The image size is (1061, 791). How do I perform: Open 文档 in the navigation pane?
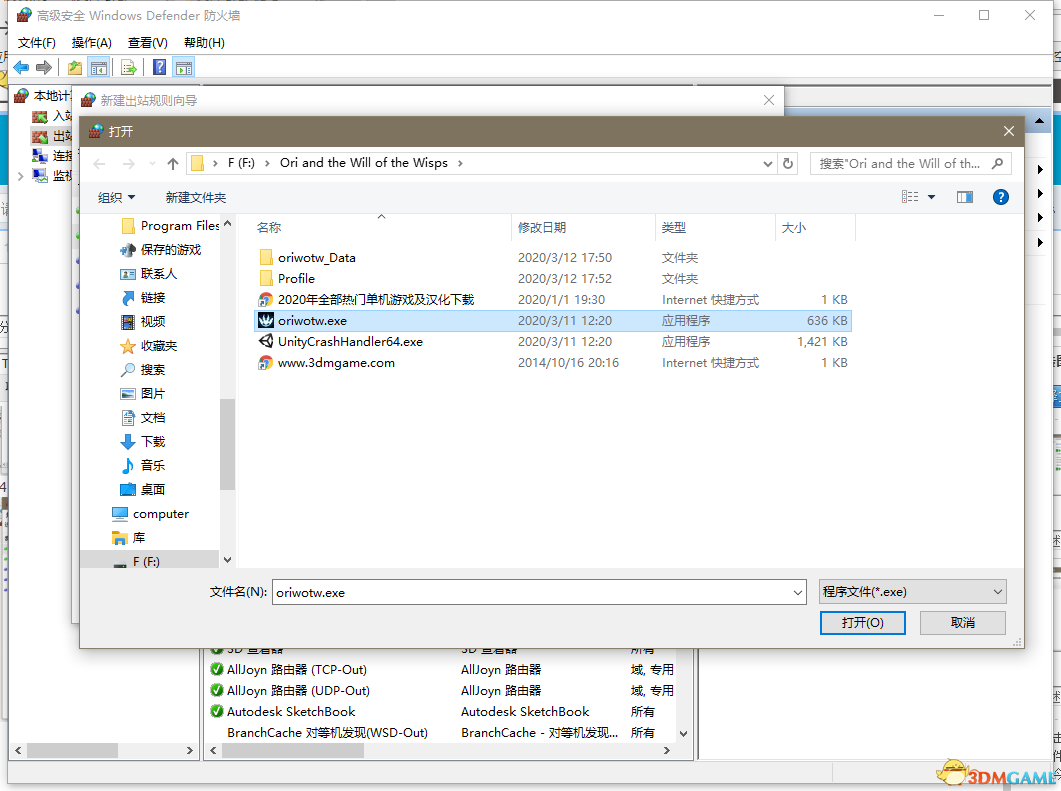pos(142,417)
